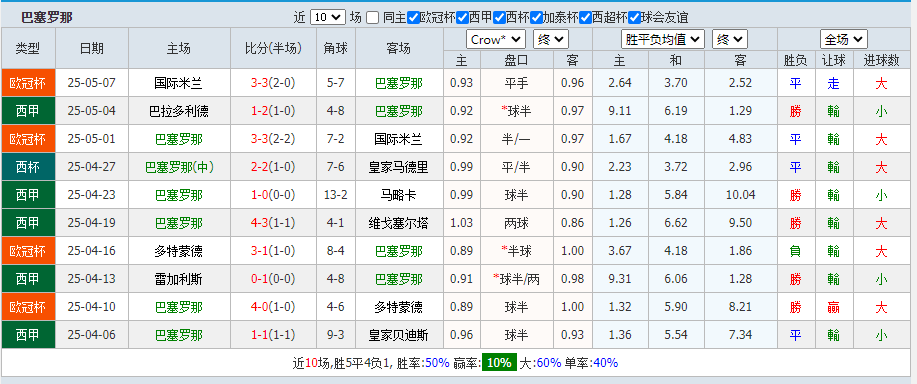Click the 角球 column header
Screen dimensions: 917x384
click(x=336, y=48)
